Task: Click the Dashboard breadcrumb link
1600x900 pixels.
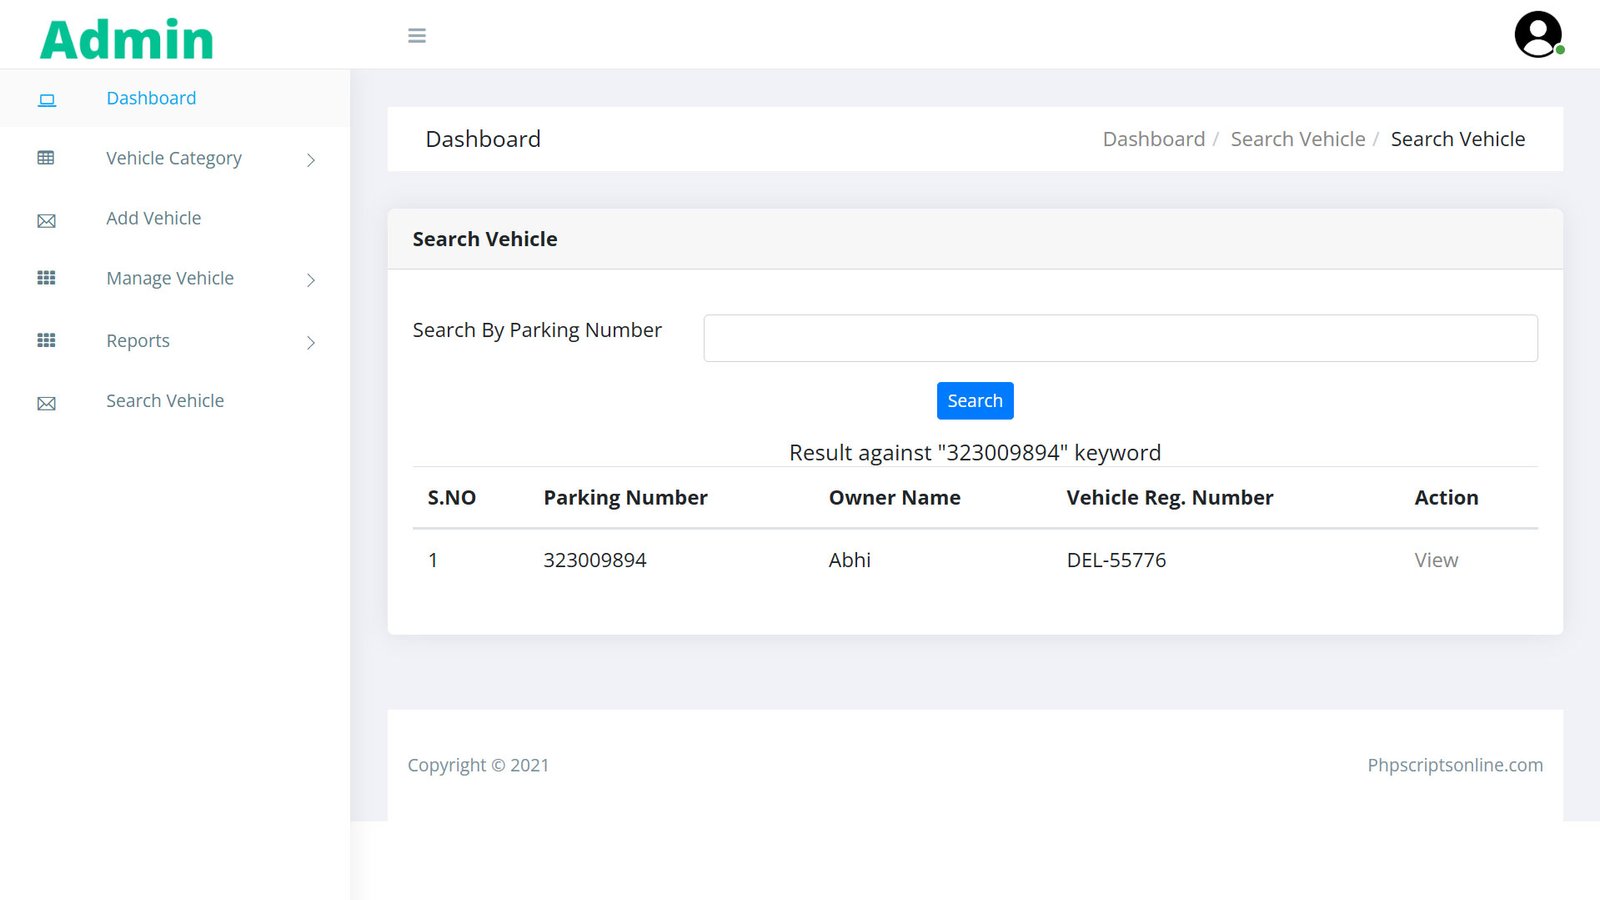Action: (x=1154, y=139)
